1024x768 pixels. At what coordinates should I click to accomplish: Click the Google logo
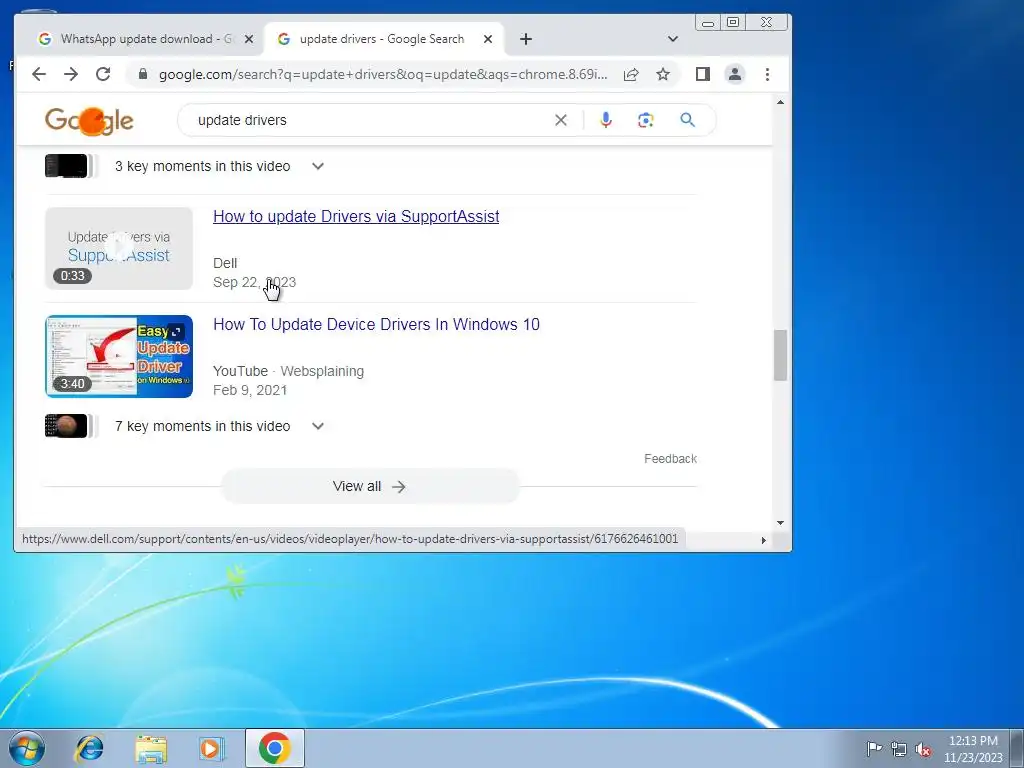(89, 121)
